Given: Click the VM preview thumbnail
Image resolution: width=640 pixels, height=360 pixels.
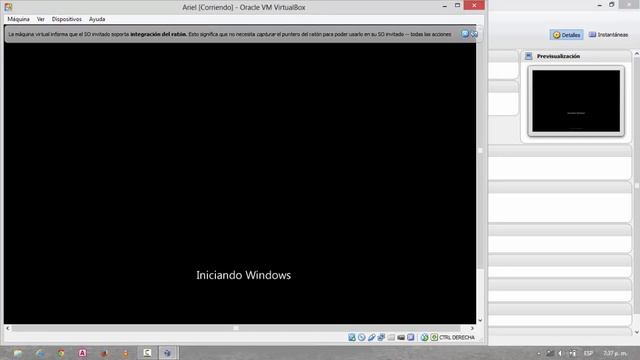Looking at the screenshot, I should [x=576, y=101].
